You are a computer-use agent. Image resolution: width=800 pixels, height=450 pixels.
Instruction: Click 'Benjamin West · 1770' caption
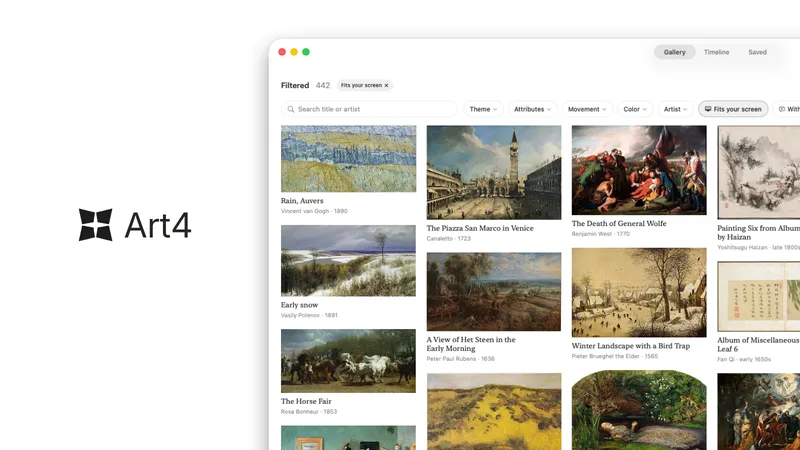point(601,234)
